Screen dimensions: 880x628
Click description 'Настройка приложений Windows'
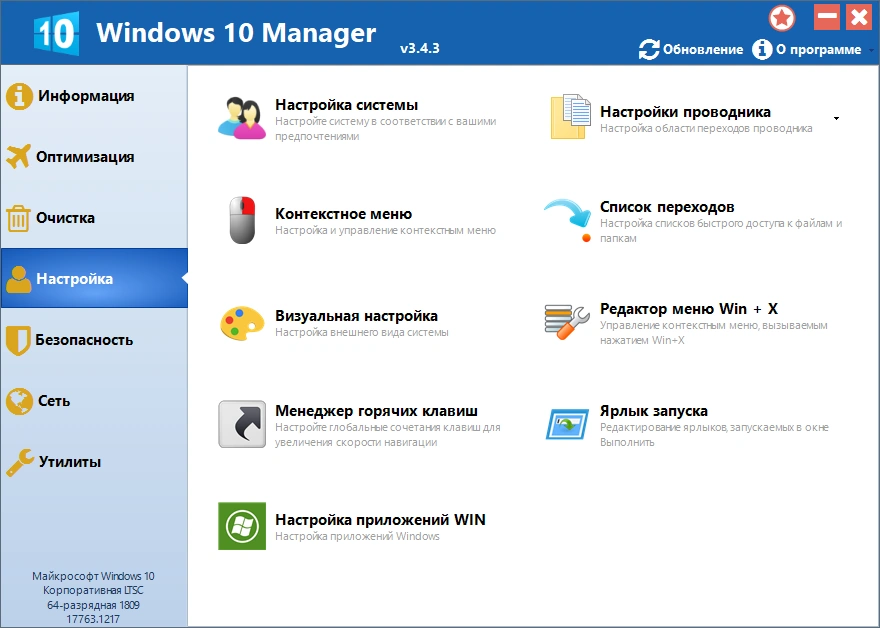click(357, 536)
